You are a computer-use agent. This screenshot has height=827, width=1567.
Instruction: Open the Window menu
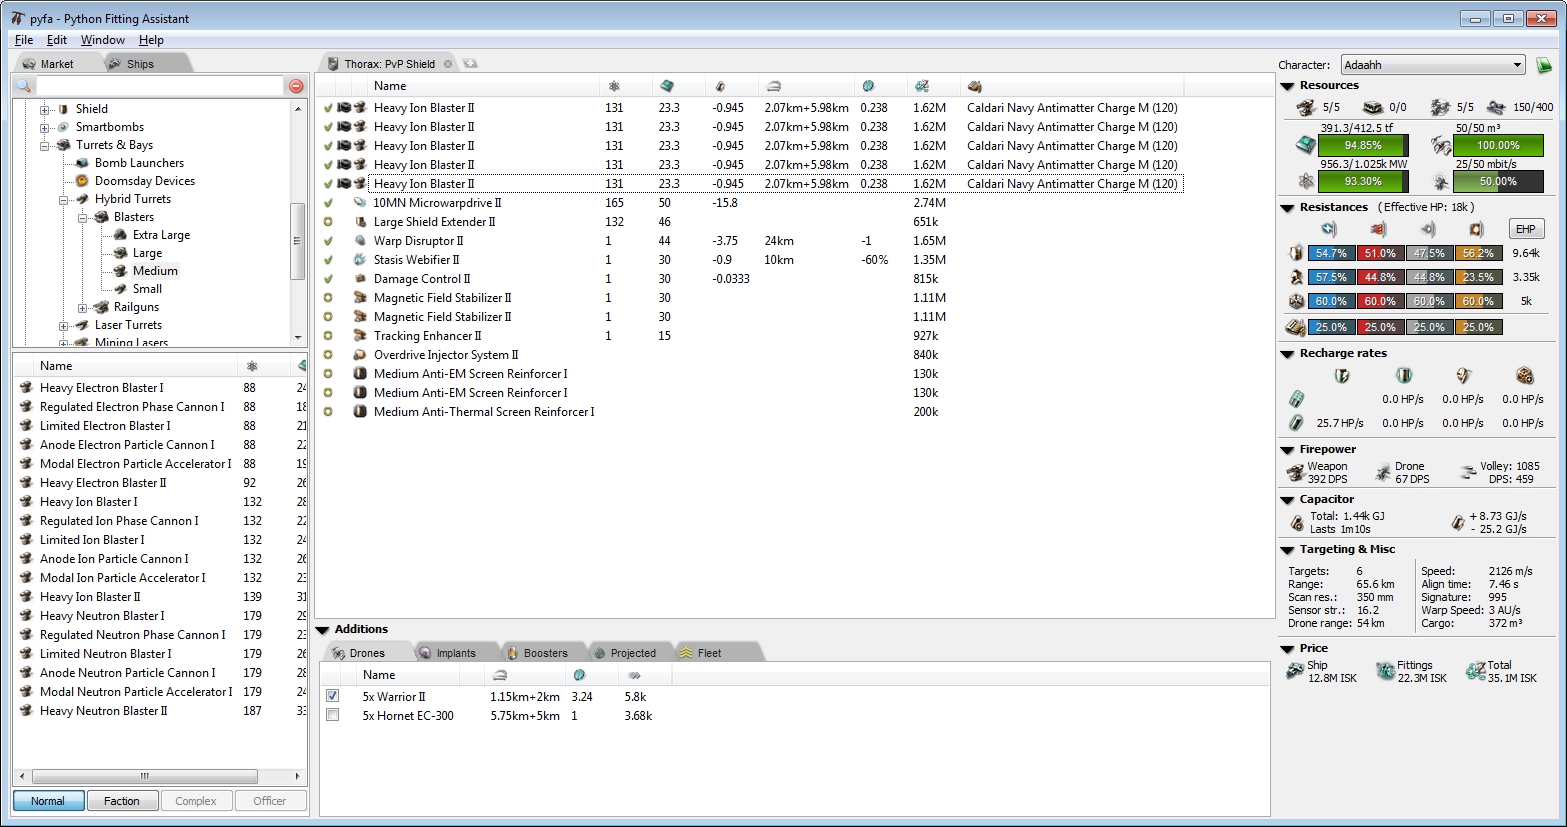point(103,40)
